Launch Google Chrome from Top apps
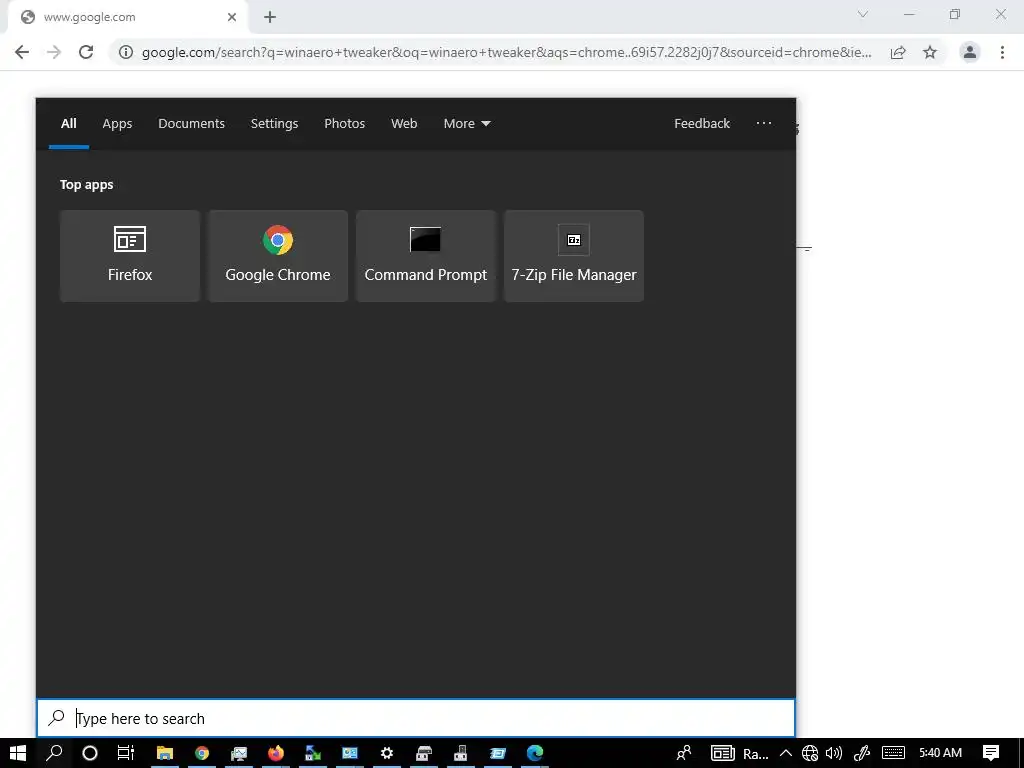1024x768 pixels. pos(278,255)
